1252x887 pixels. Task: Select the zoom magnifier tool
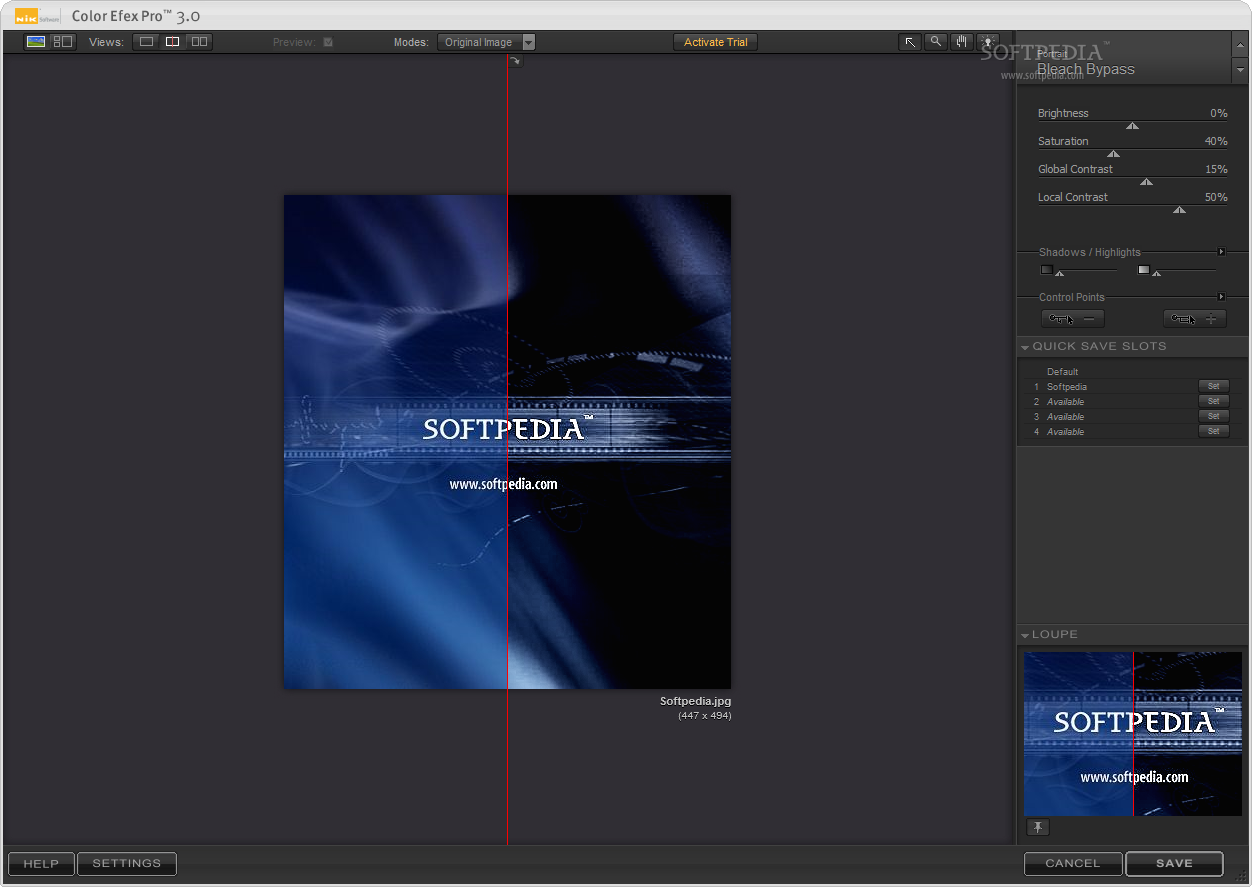pos(936,42)
